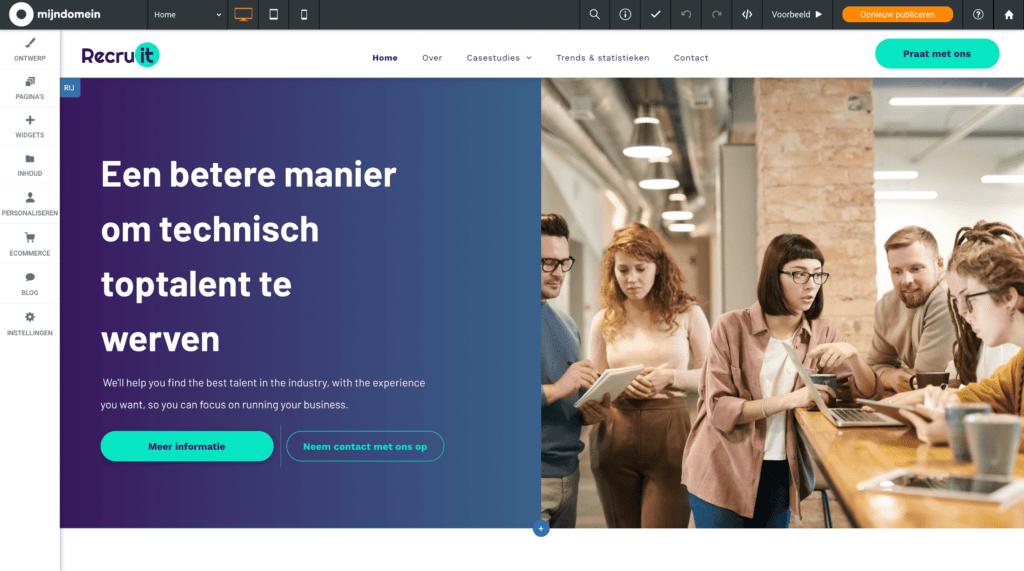Open the Instellingen settings panel
This screenshot has width=1024, height=571.
(30, 323)
